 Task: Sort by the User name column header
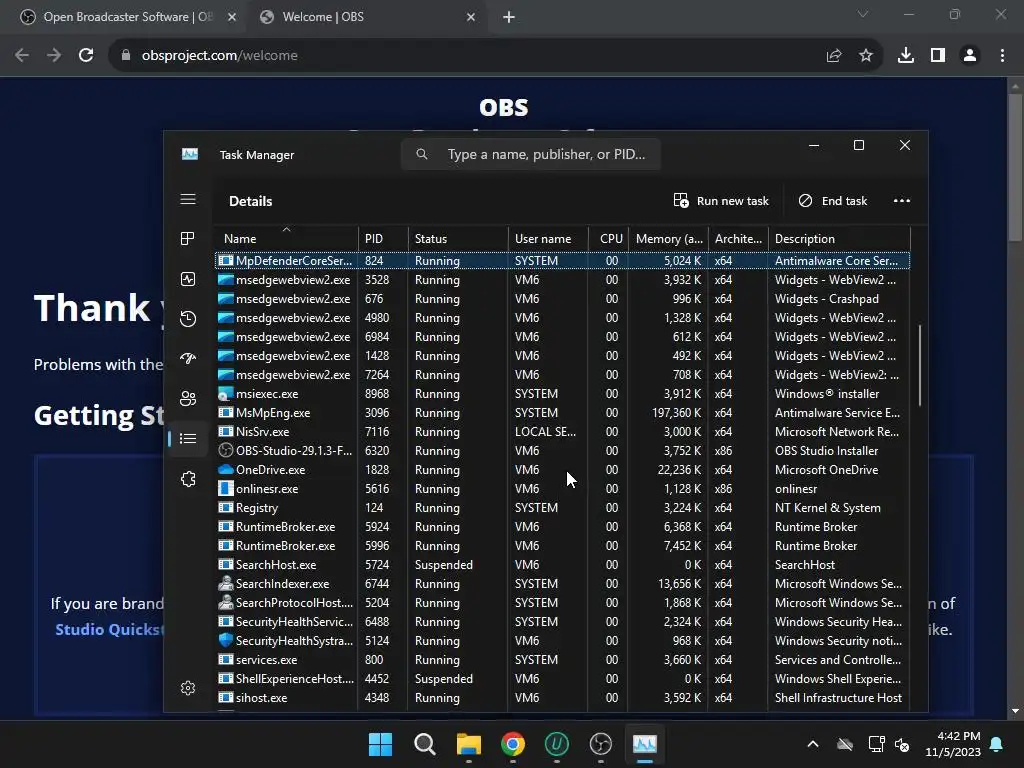(548, 238)
